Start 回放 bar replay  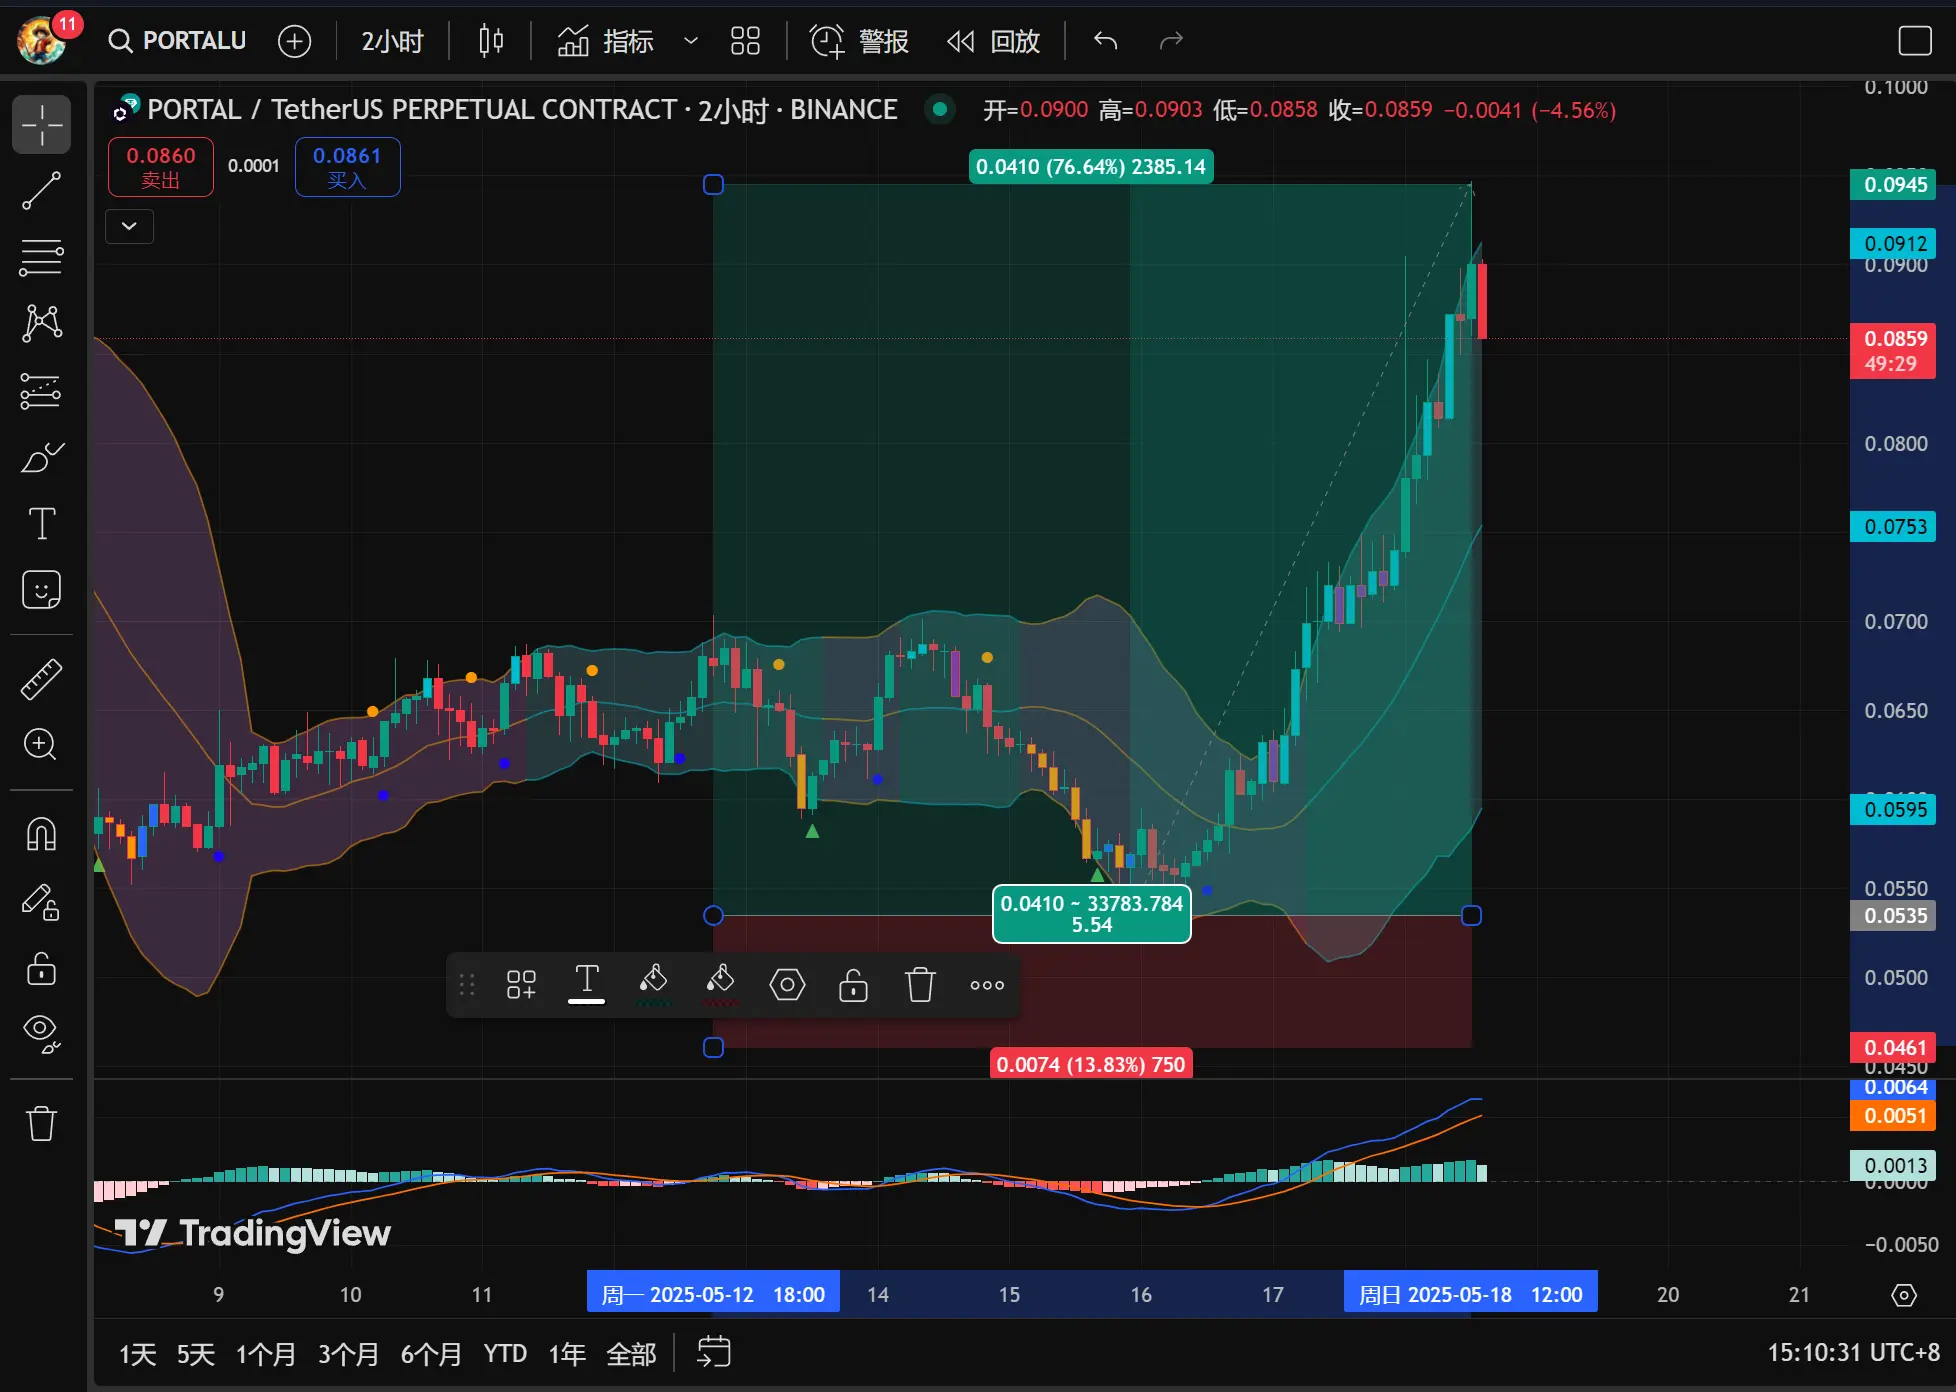click(993, 41)
